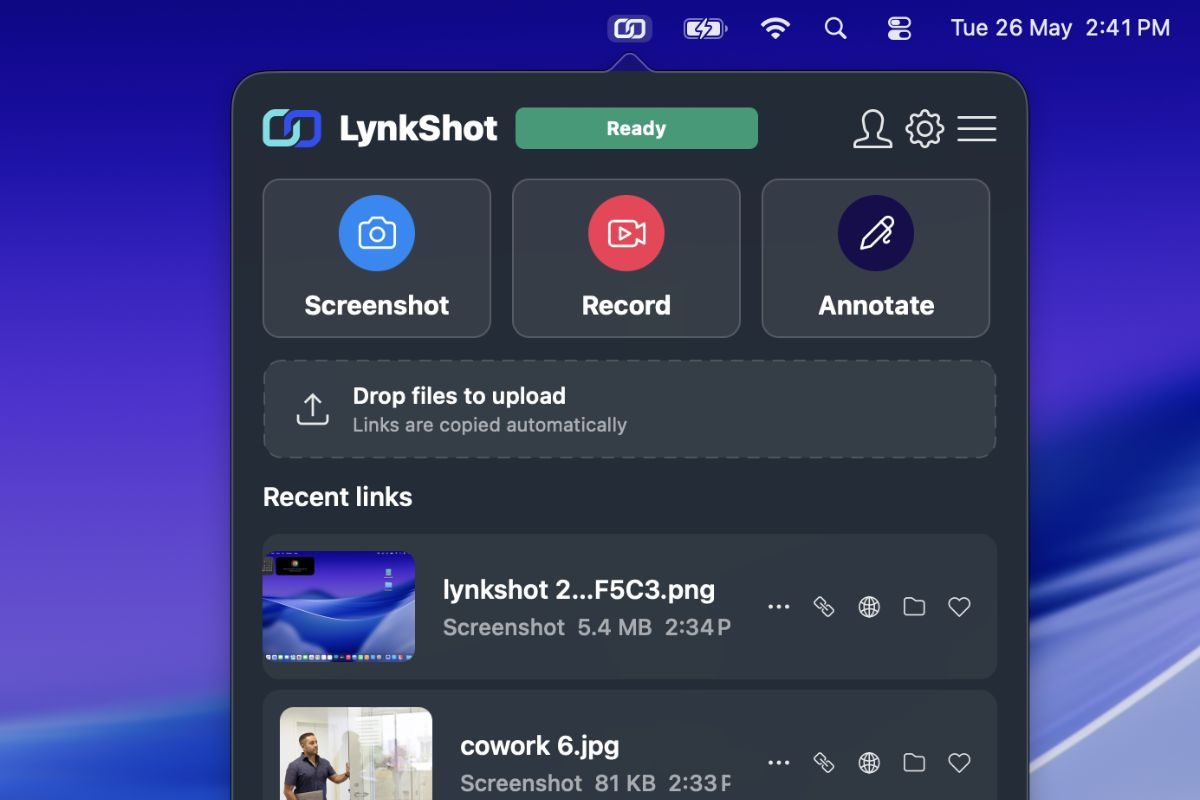The width and height of the screenshot is (1200, 800).
Task: Open more options for lynkshot 2...F5C3.png
Action: pos(778,607)
